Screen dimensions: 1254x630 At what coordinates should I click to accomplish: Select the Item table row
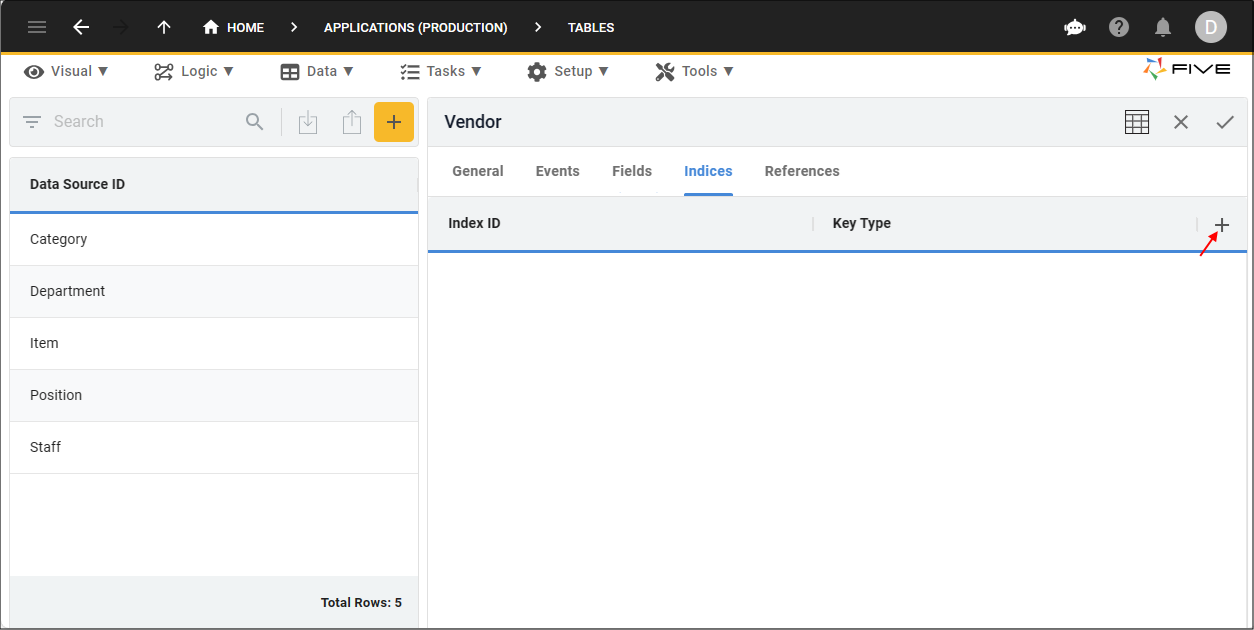[x=214, y=343]
